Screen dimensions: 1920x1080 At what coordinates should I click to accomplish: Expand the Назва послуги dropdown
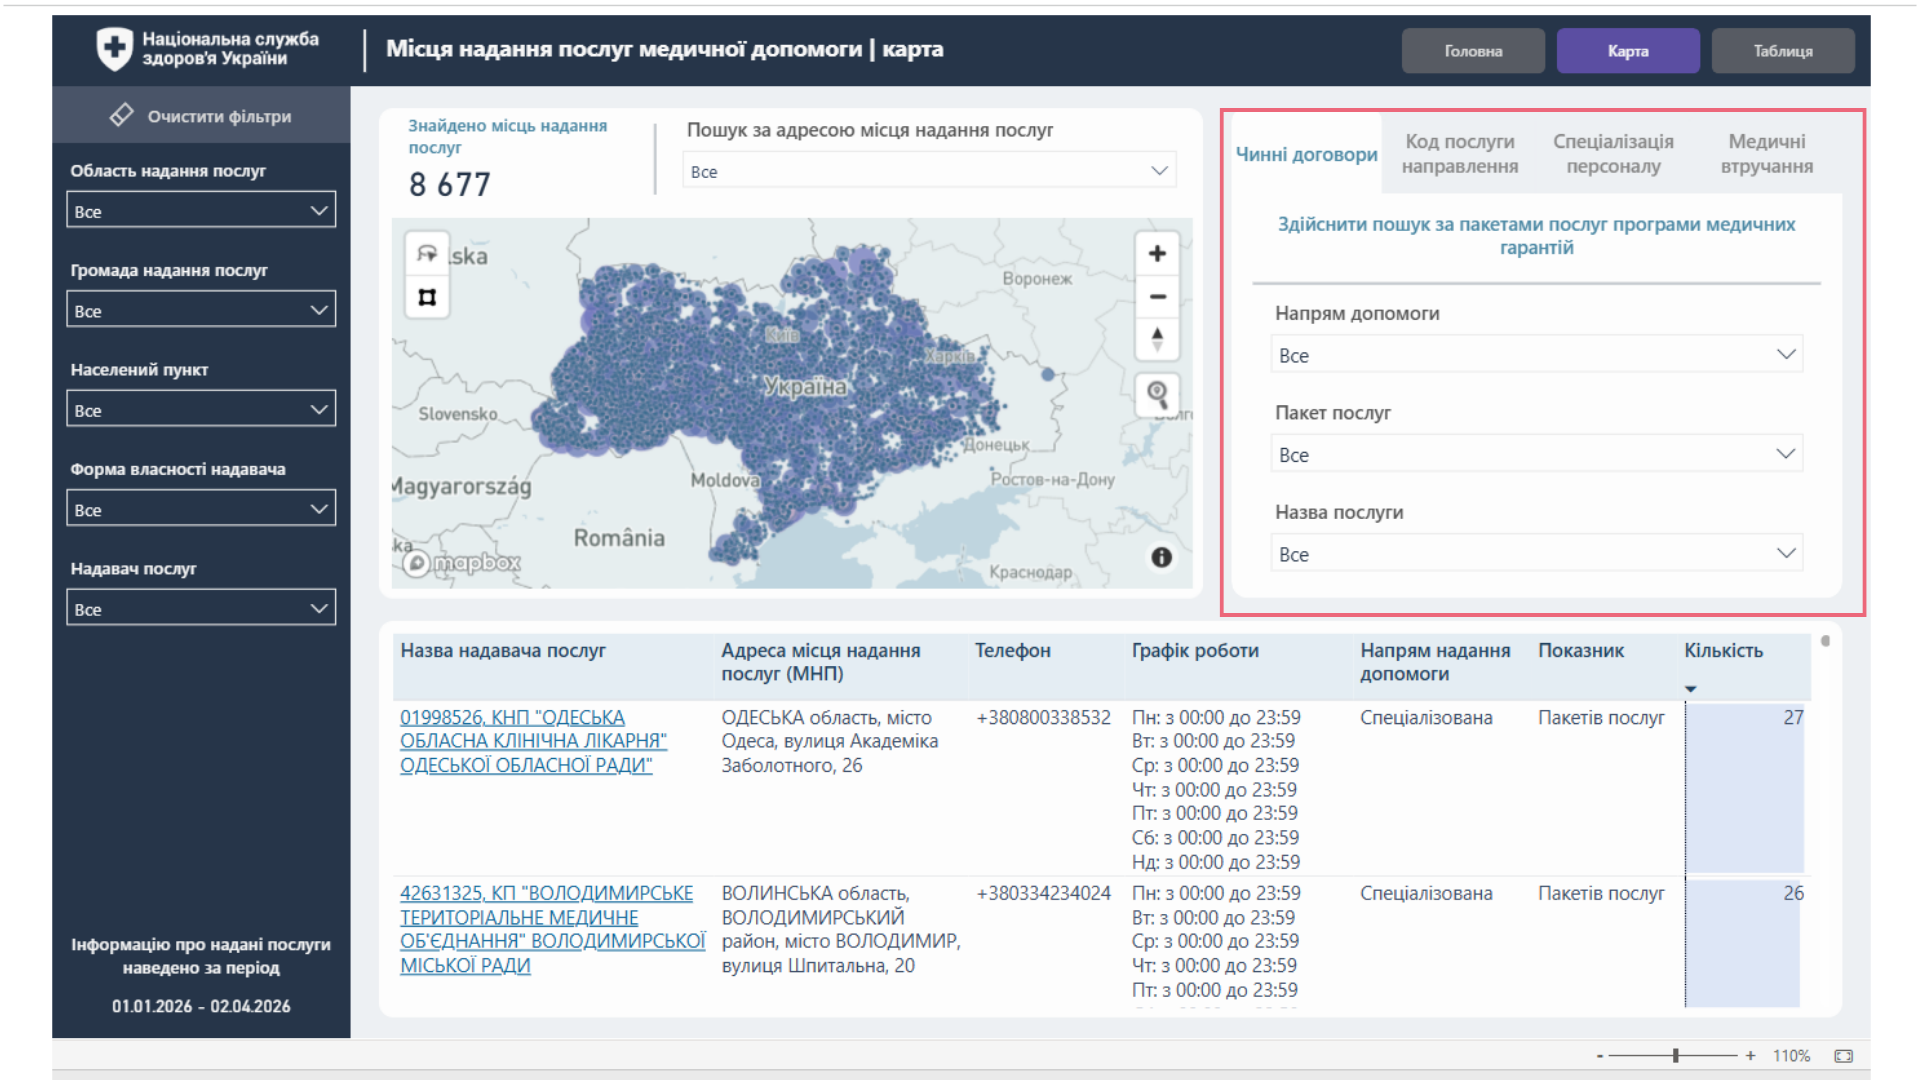1536,554
